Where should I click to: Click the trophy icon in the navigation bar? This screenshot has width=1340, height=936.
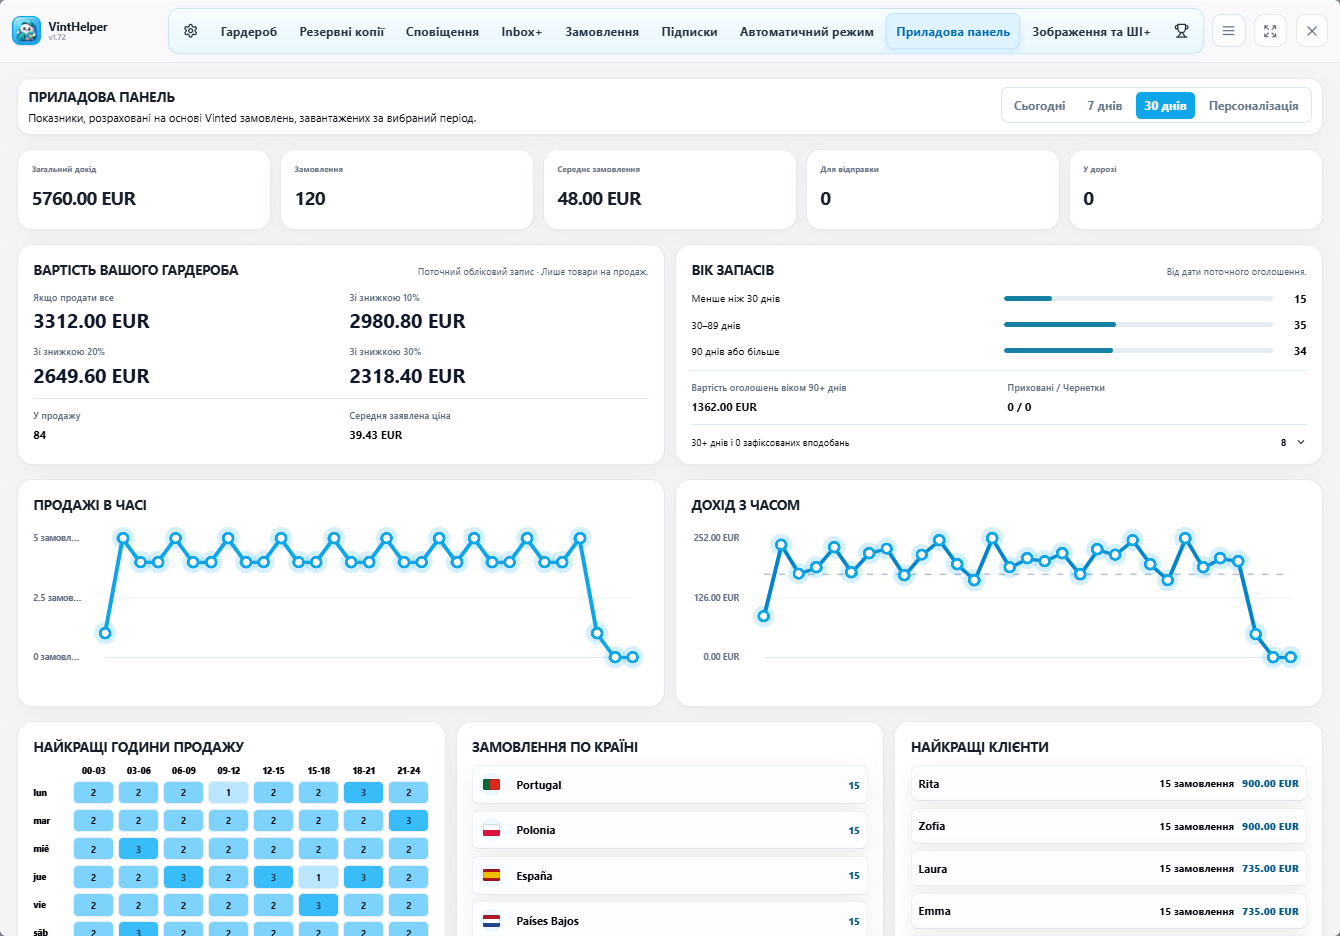(x=1181, y=31)
